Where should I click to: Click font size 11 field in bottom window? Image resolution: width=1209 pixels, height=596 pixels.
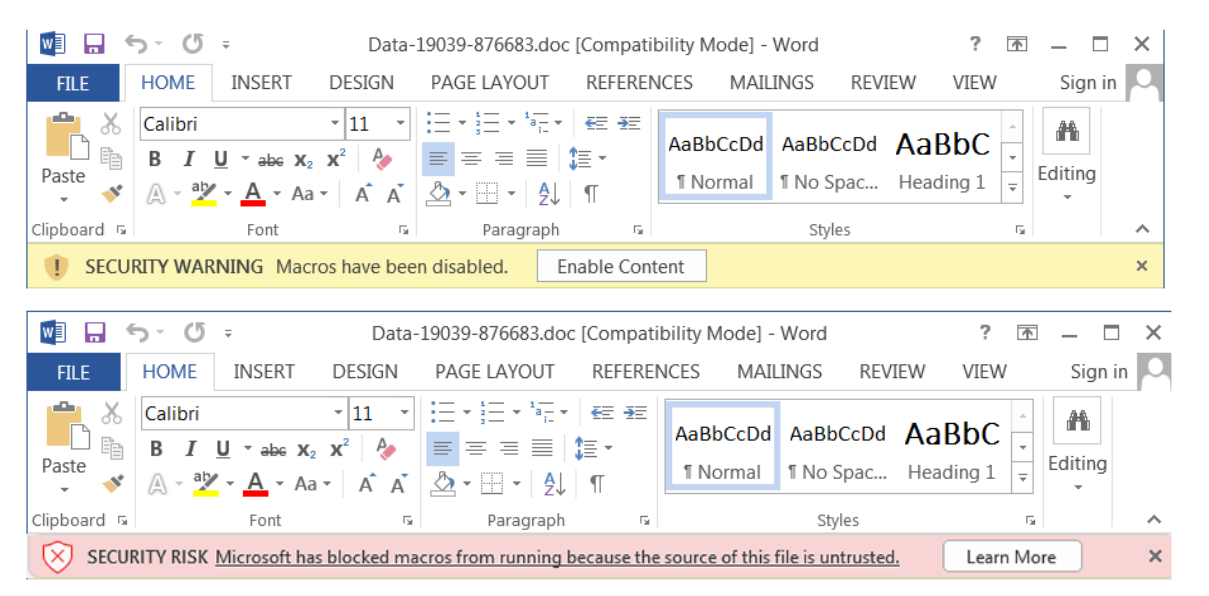click(371, 413)
